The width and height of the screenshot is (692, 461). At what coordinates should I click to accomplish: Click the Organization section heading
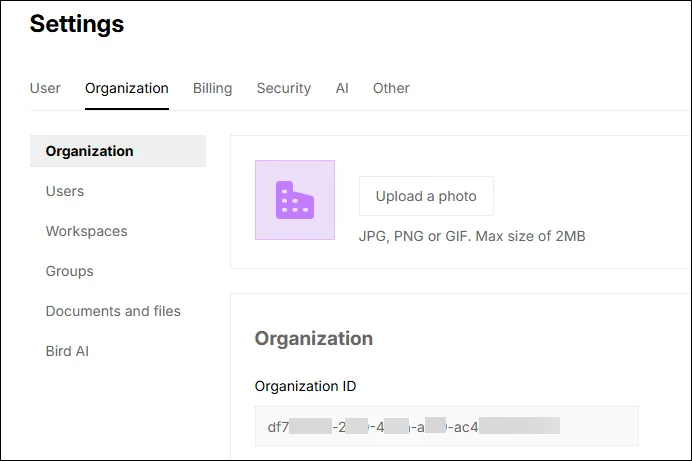(314, 338)
